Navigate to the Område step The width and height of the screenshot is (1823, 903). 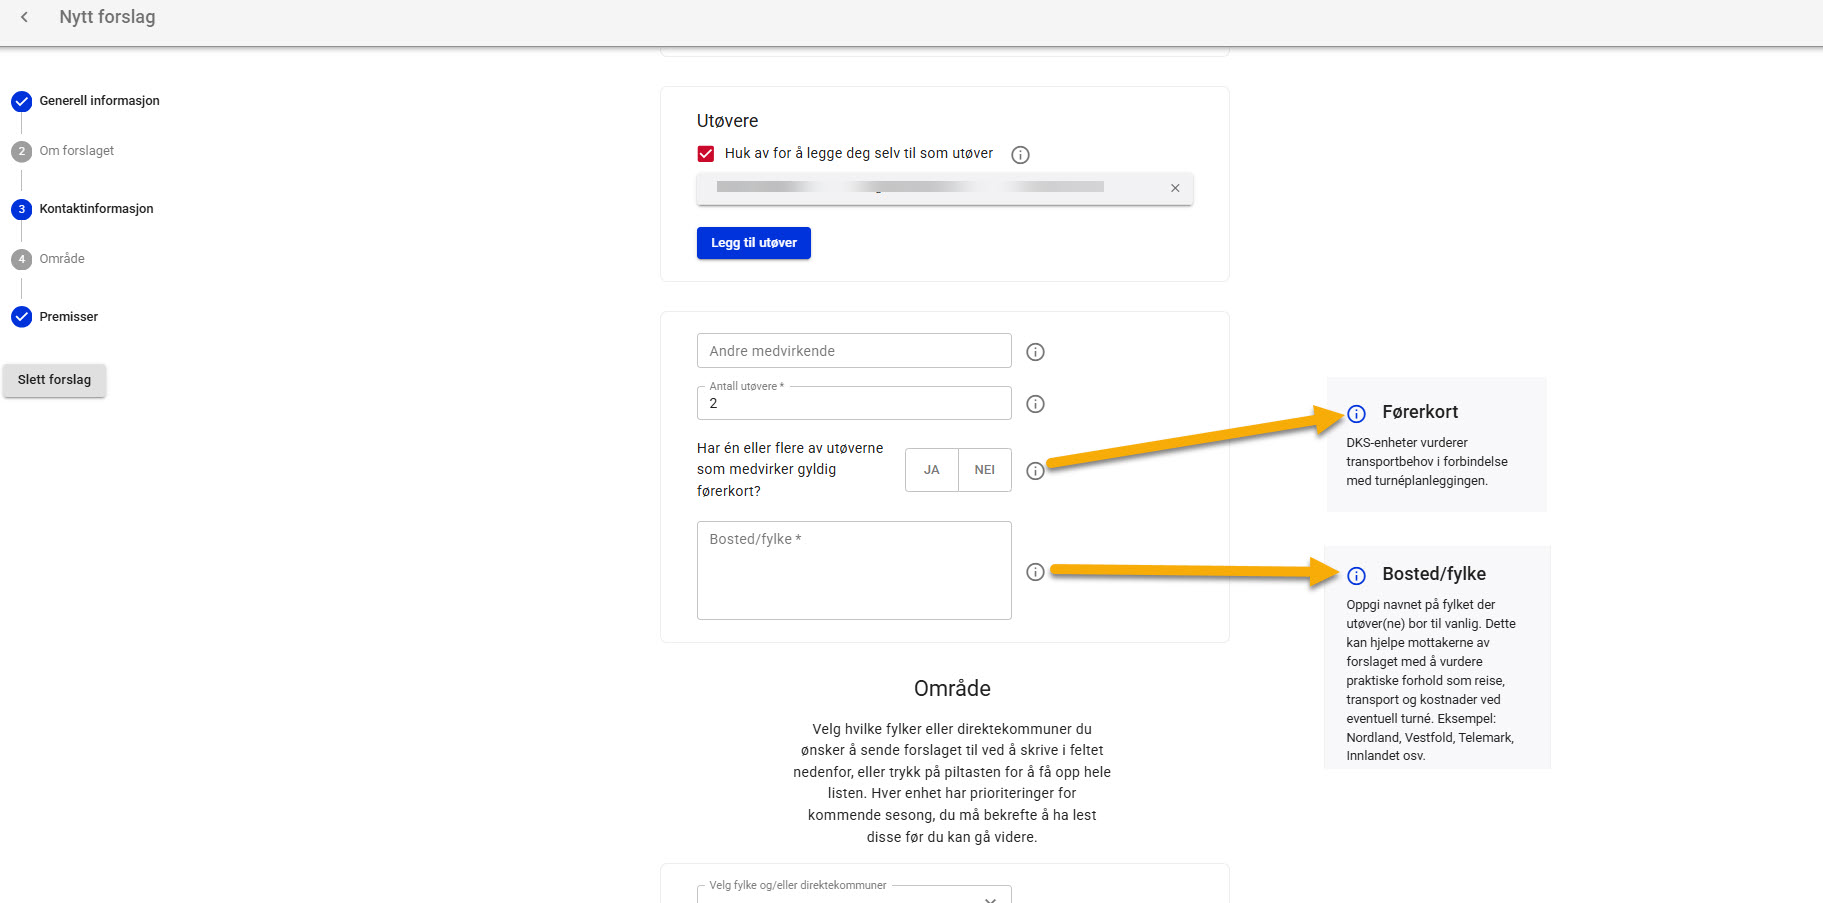62,259
